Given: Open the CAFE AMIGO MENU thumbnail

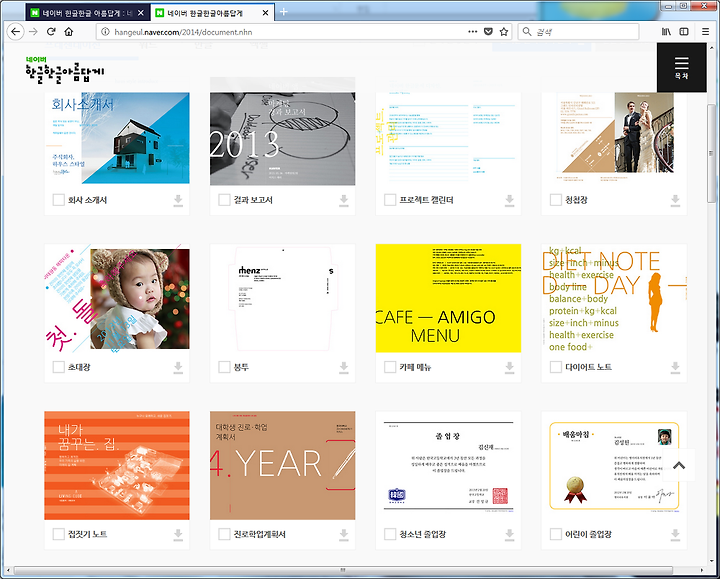Looking at the screenshot, I should coord(448,298).
